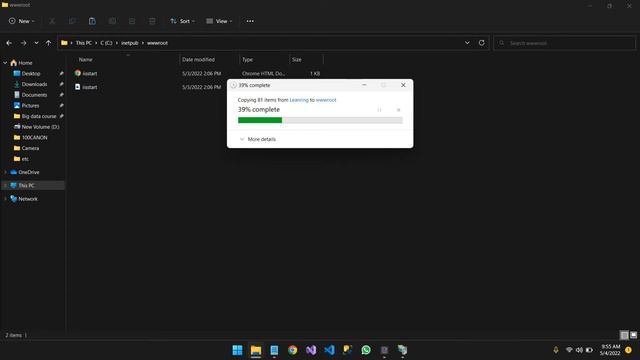This screenshot has height=360, width=640.
Task: Collapse the Home tree node
Action: coord(5,63)
